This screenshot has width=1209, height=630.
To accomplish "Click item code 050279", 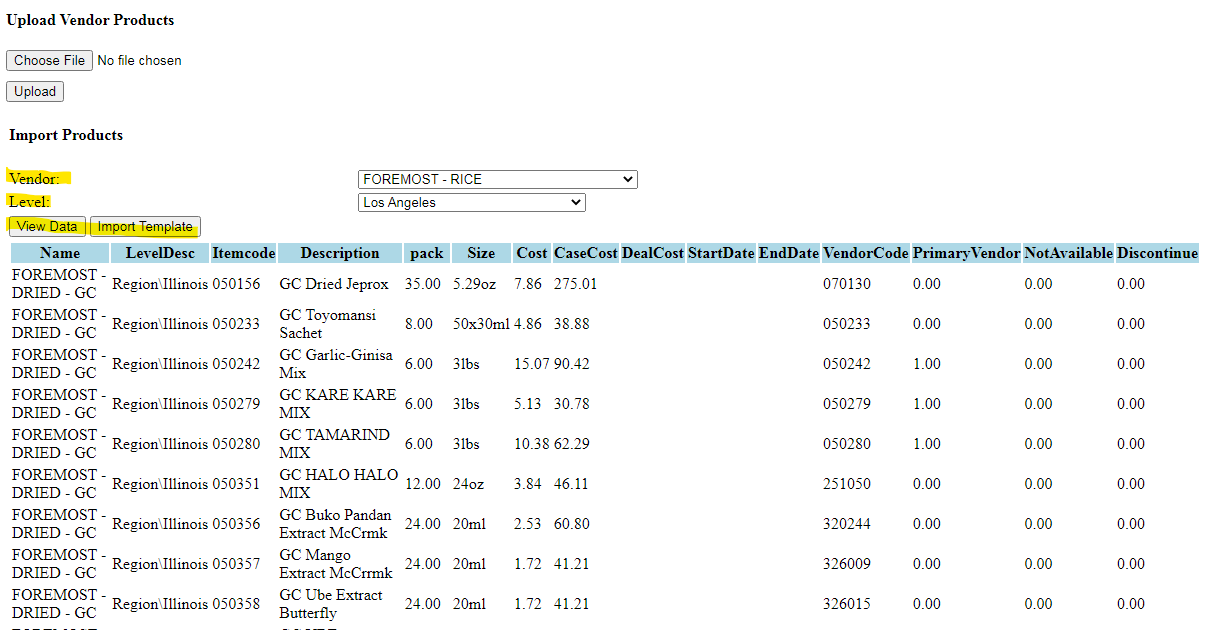I will pyautogui.click(x=236, y=404).
